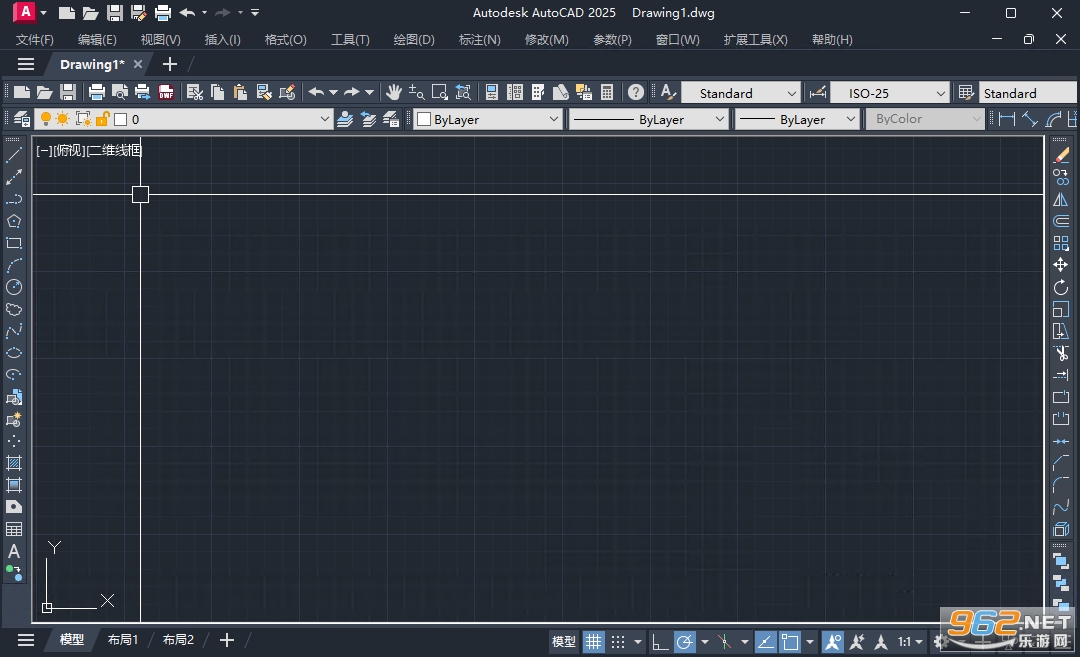Image resolution: width=1080 pixels, height=657 pixels.
Task: Select the Multiline Text tool
Action: click(x=14, y=551)
